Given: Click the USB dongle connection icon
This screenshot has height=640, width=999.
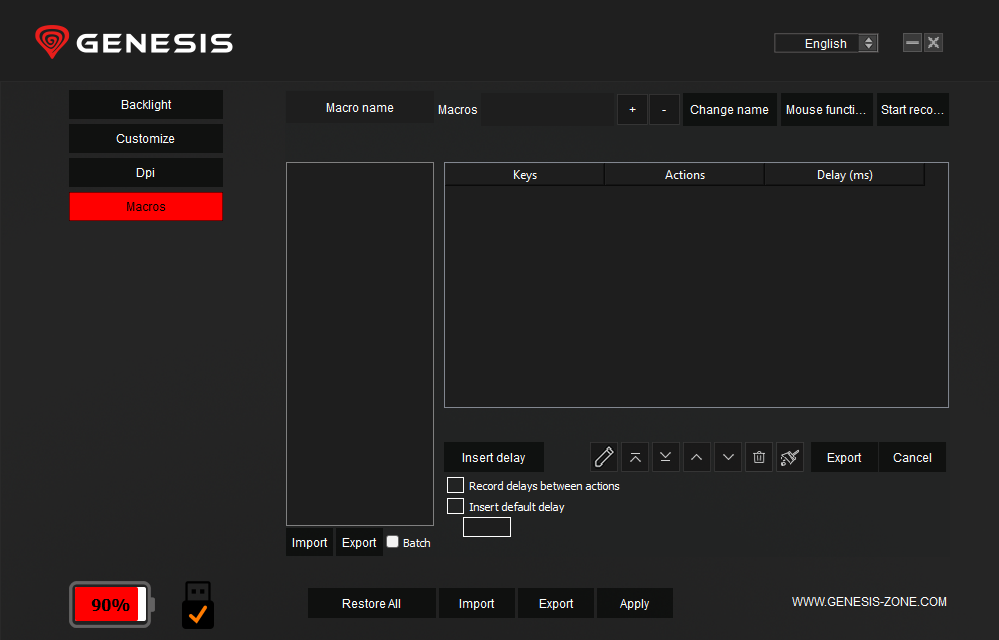Looking at the screenshot, I should (198, 604).
